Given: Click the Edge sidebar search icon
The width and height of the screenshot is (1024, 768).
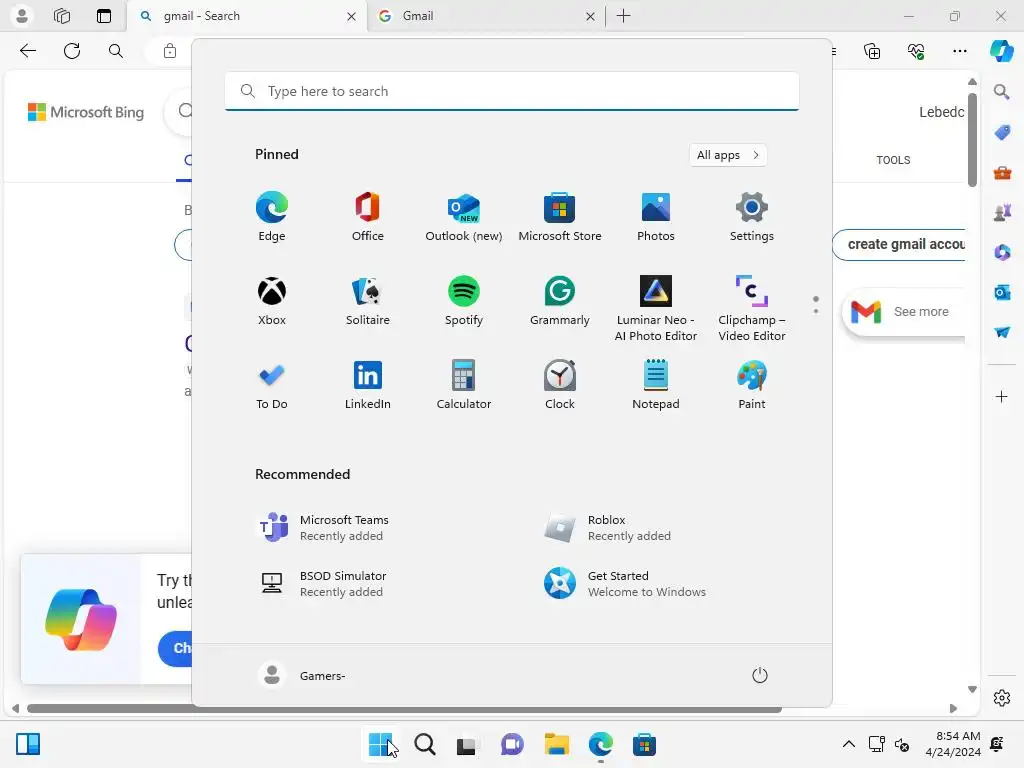Looking at the screenshot, I should (1002, 92).
